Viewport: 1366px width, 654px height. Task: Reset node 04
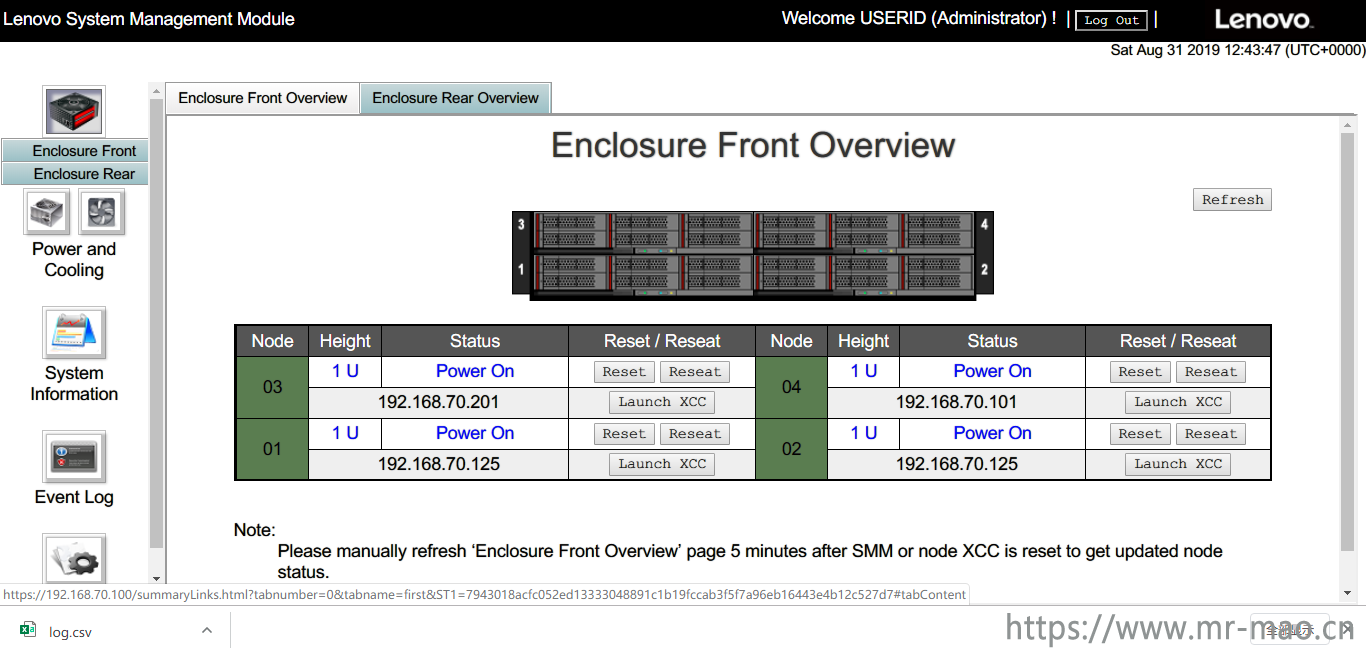[x=1140, y=372]
